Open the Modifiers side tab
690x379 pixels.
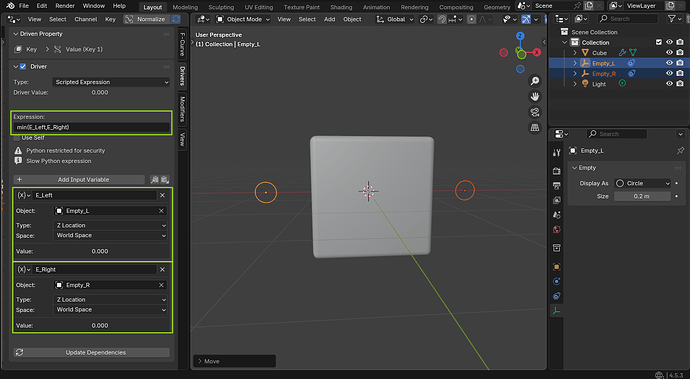[x=182, y=109]
